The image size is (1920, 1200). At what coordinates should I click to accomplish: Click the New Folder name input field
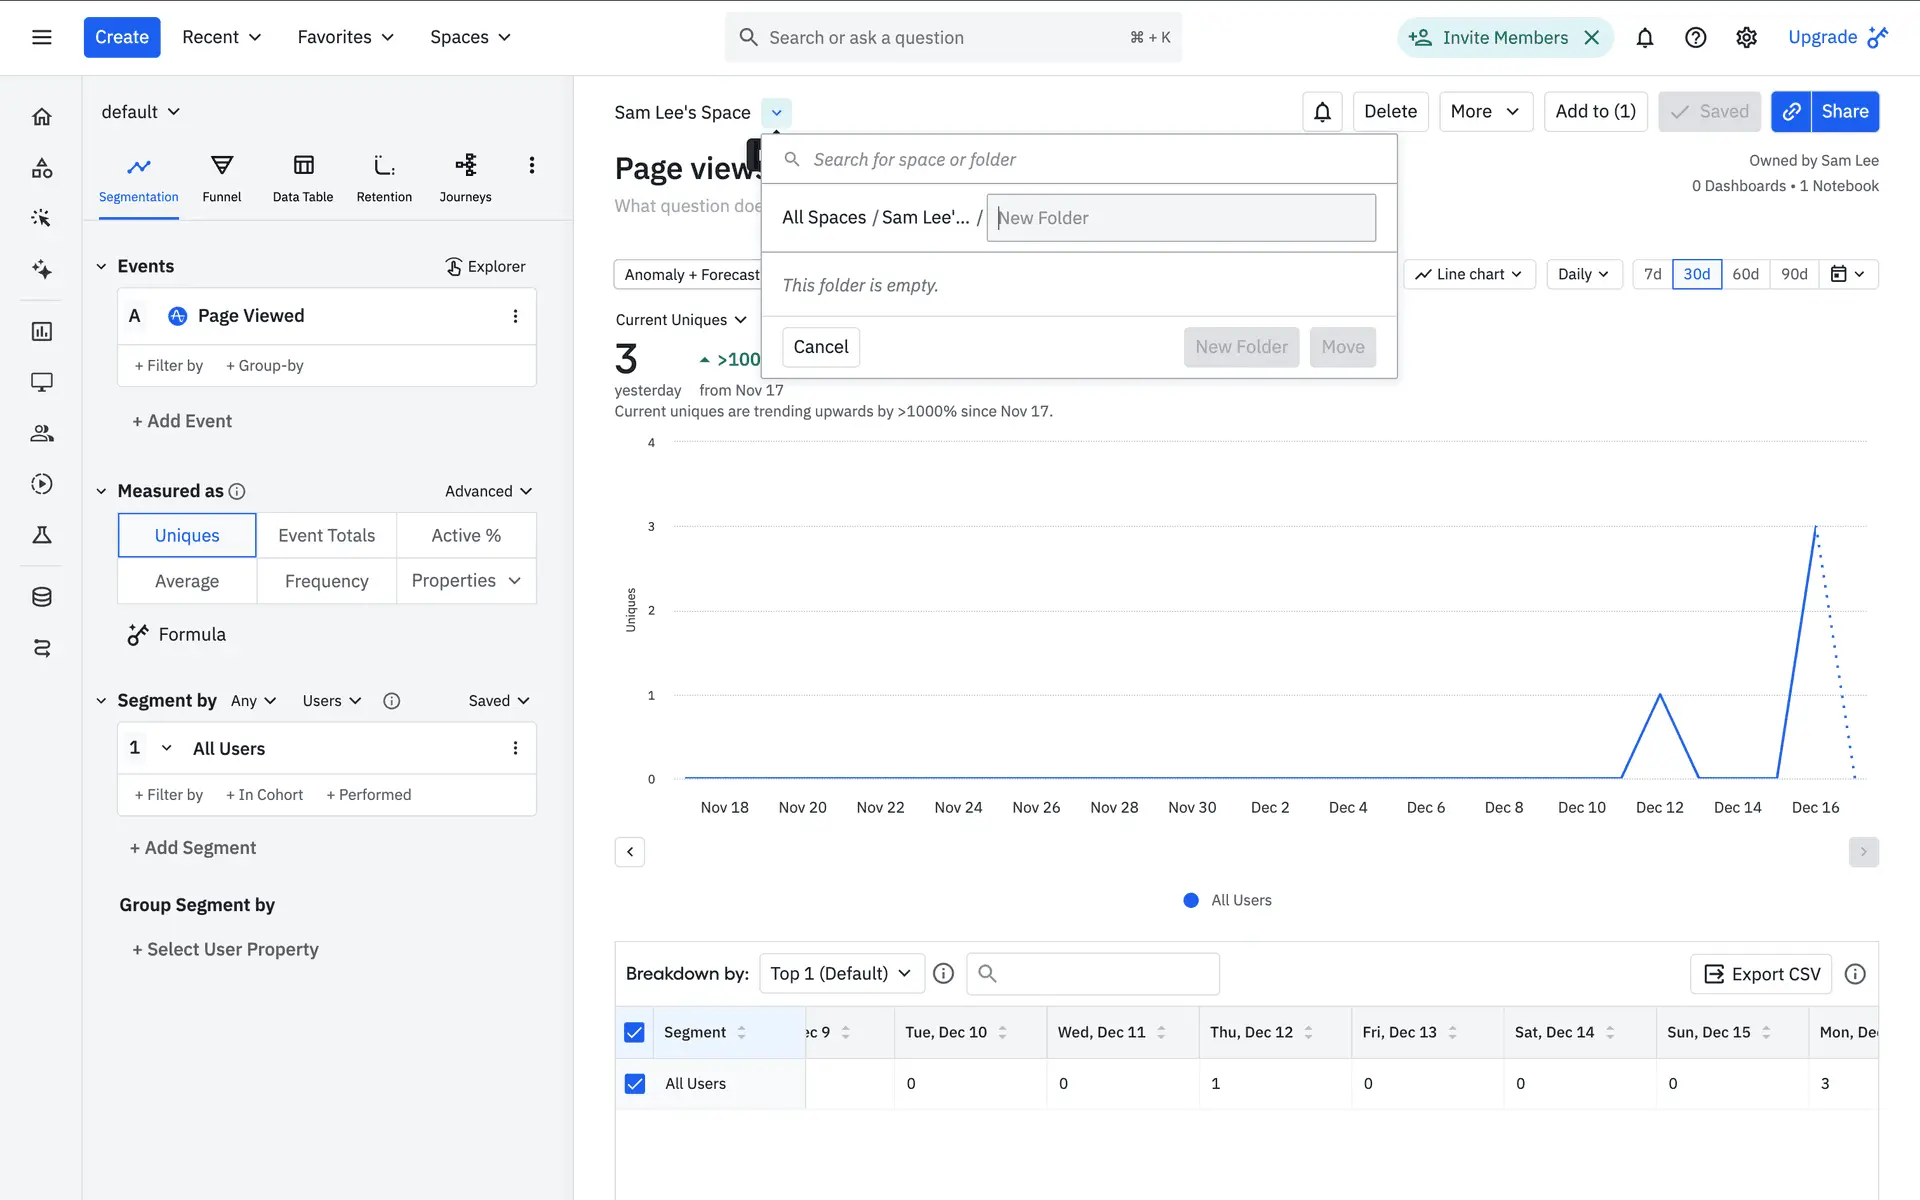point(1181,218)
